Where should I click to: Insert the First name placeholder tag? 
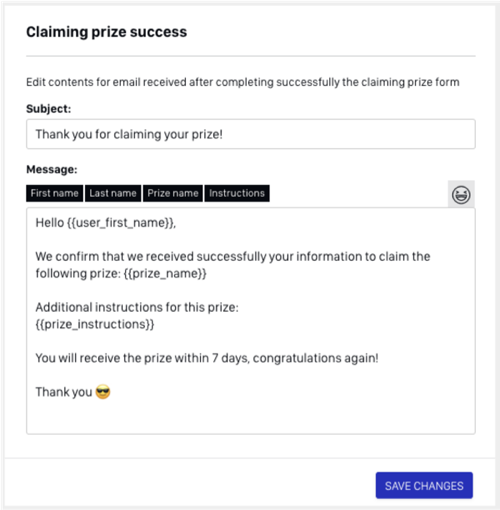(x=54, y=193)
